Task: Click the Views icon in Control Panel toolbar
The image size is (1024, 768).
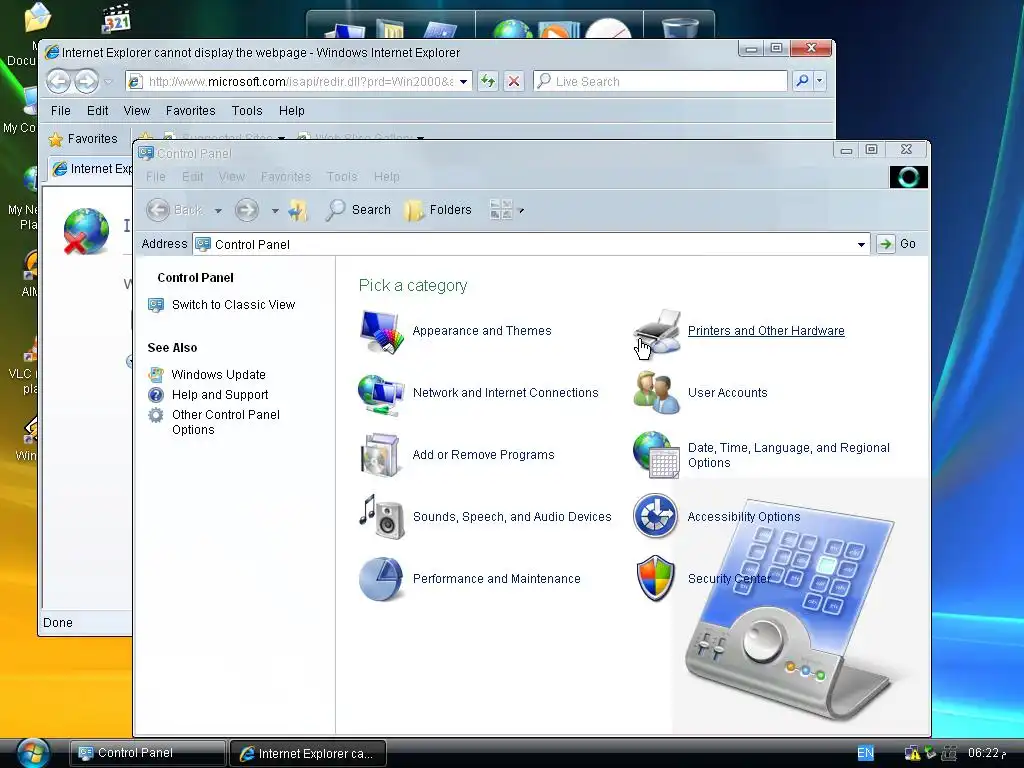Action: [501, 210]
